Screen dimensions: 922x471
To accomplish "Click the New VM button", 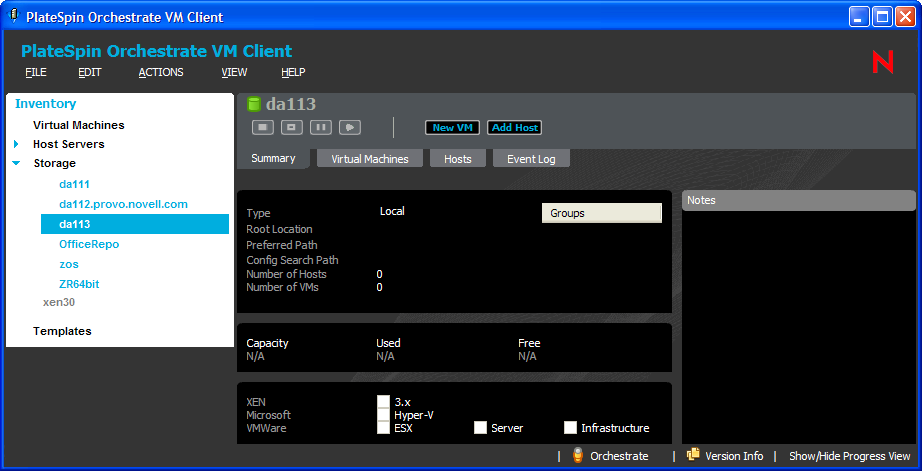I will pyautogui.click(x=452, y=128).
